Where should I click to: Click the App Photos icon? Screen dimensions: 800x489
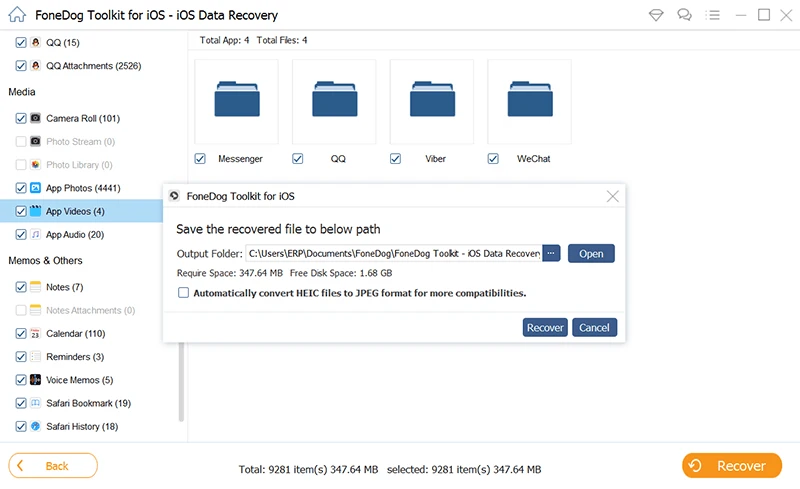point(35,188)
